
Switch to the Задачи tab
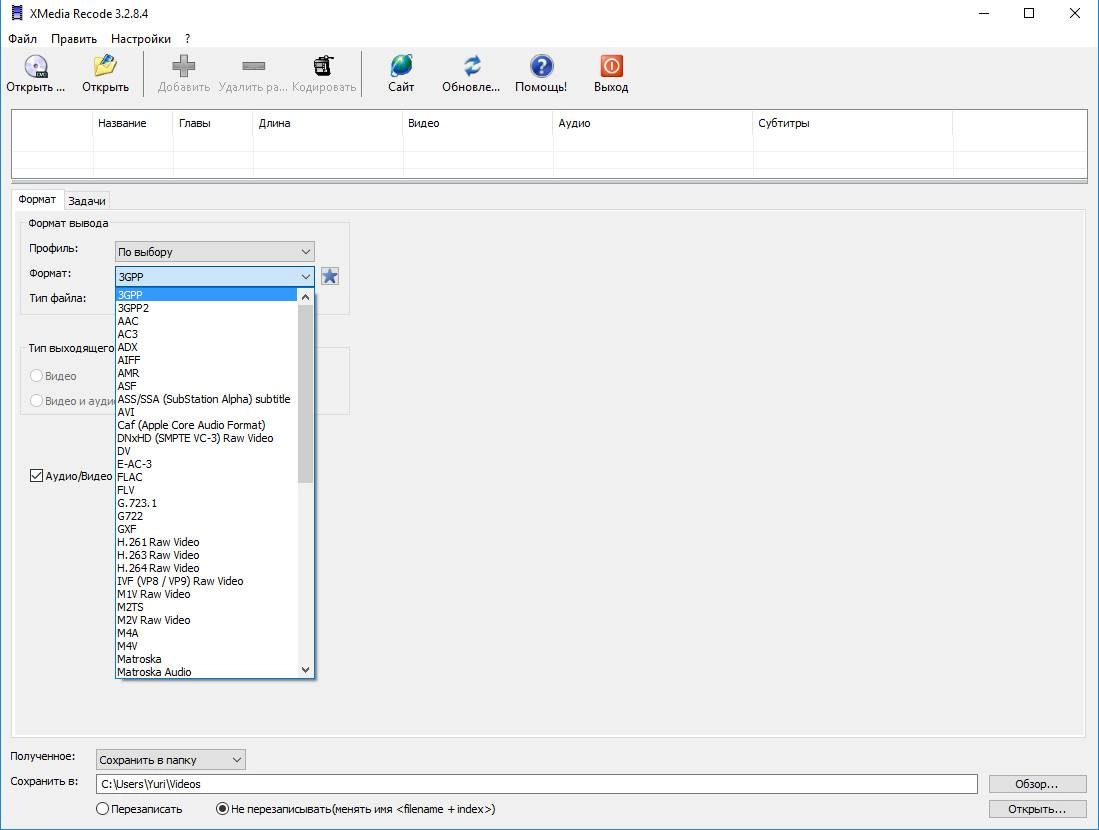(87, 201)
